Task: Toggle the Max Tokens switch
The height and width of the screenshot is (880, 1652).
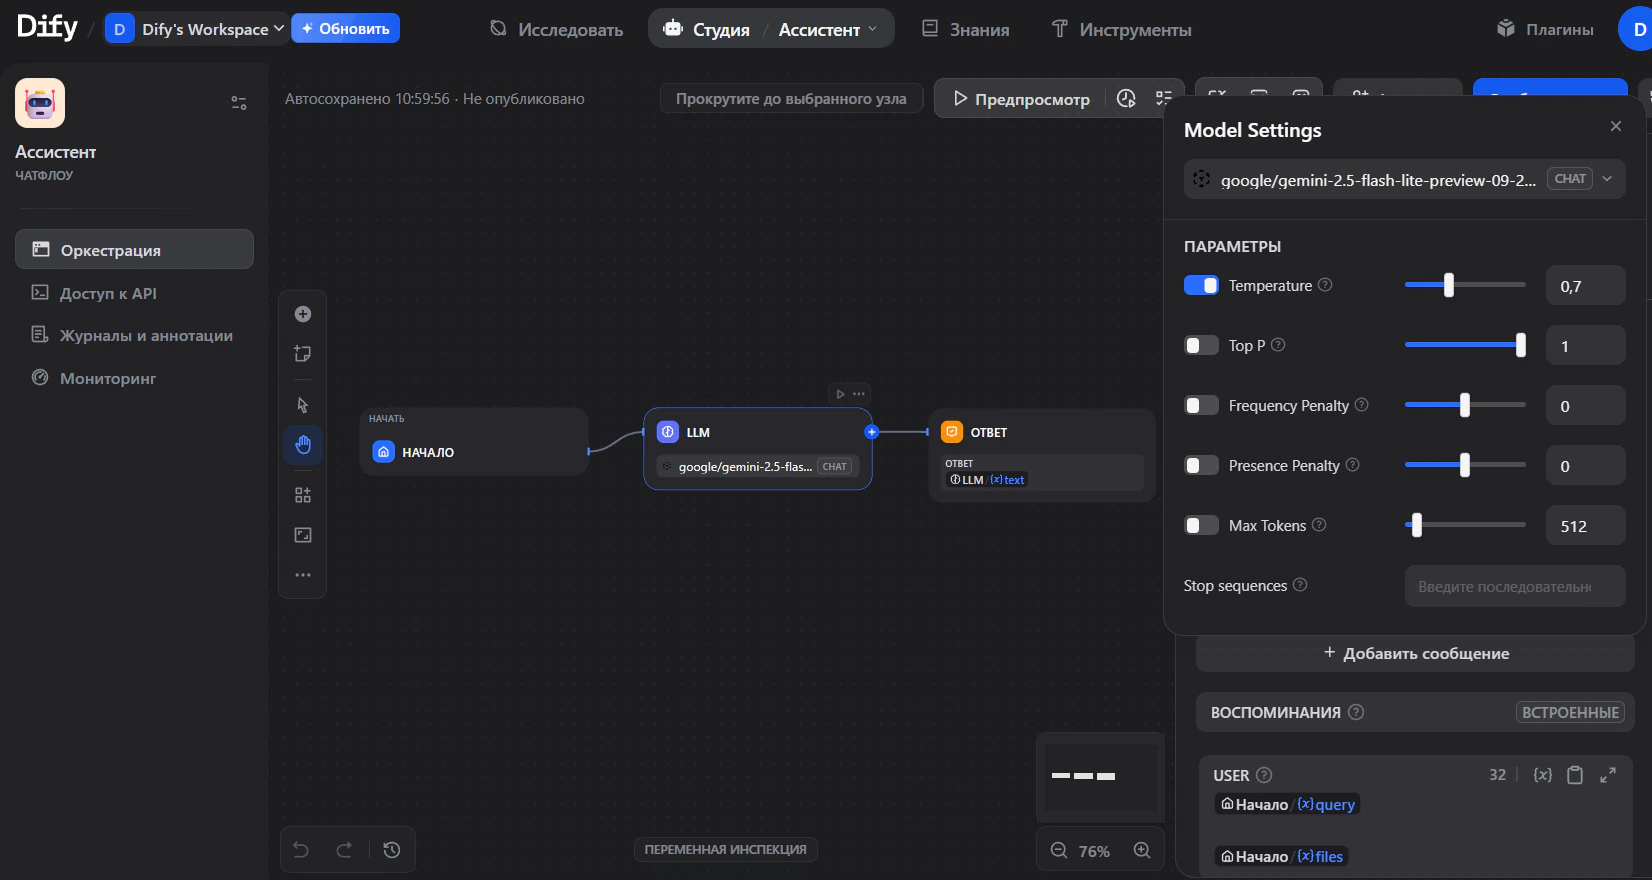Action: [1201, 525]
